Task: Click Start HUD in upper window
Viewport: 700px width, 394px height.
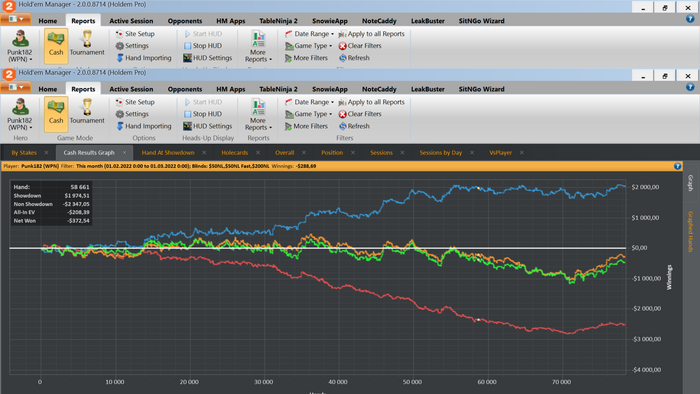Action: pos(203,33)
